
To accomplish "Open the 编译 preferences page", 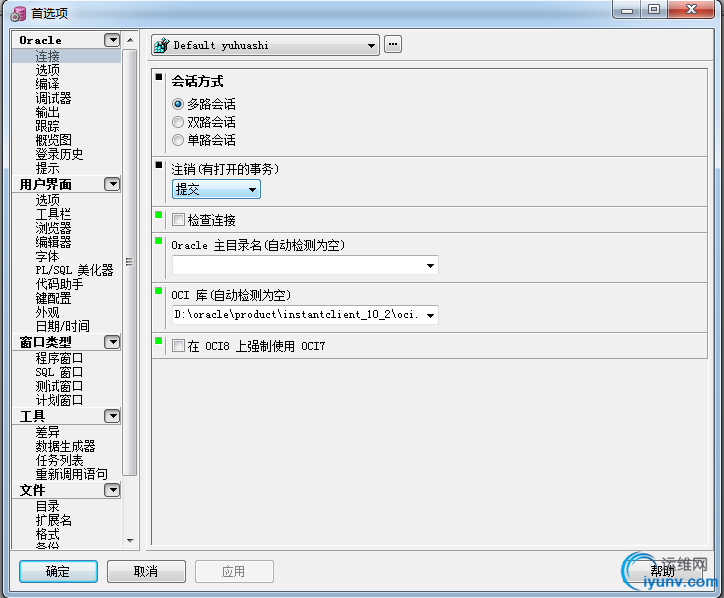I will coord(48,84).
